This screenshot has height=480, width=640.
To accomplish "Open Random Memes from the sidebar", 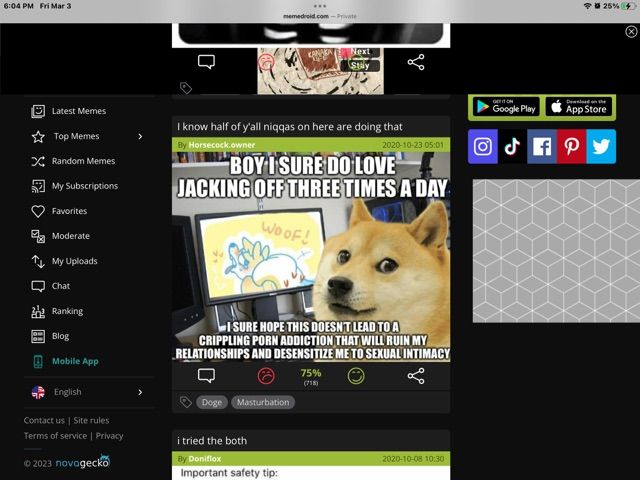I will [x=83, y=161].
